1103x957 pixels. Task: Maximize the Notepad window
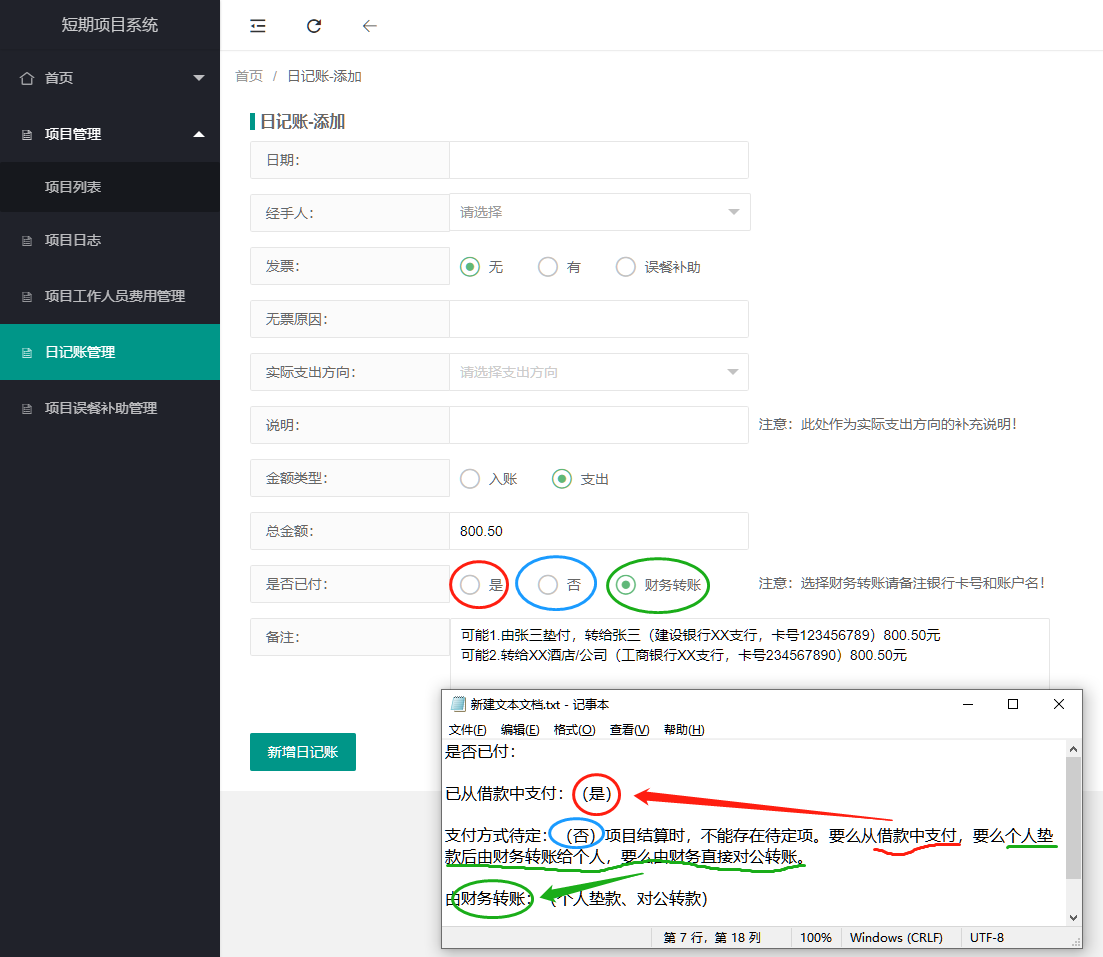(1013, 704)
